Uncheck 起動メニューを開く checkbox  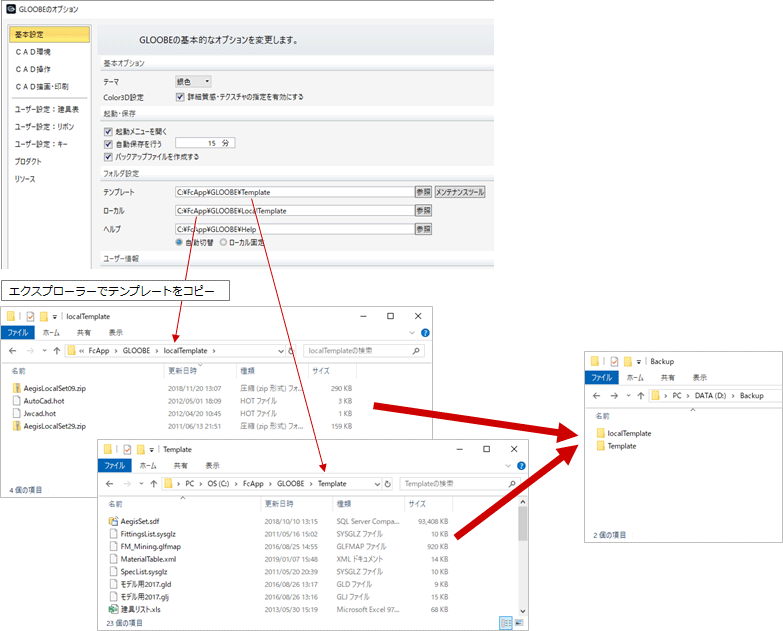coord(108,131)
